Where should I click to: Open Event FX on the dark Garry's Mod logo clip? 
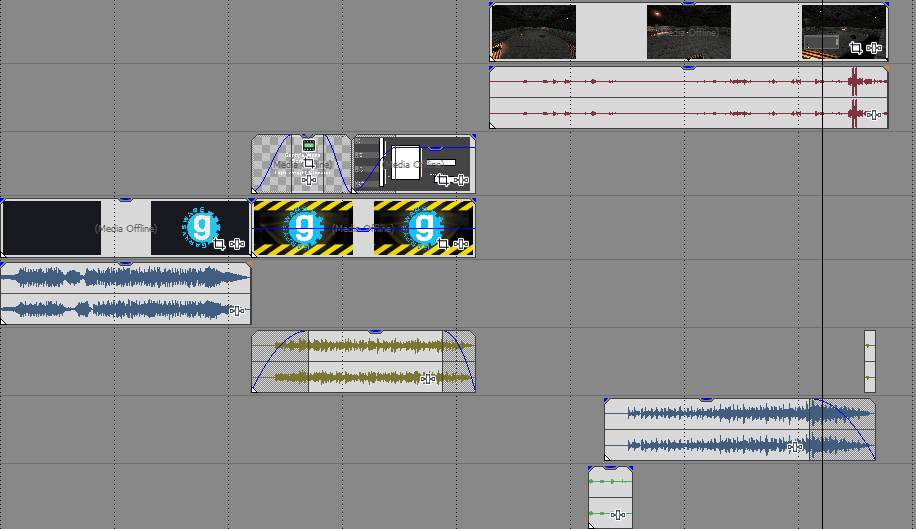click(237, 244)
